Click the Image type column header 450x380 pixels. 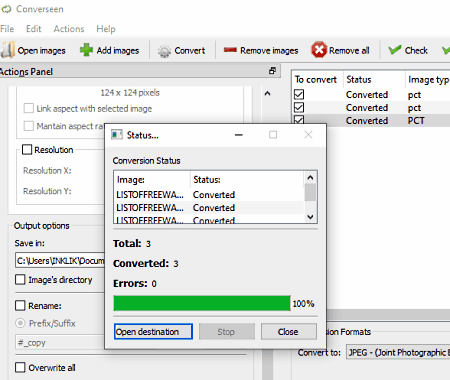tap(428, 80)
